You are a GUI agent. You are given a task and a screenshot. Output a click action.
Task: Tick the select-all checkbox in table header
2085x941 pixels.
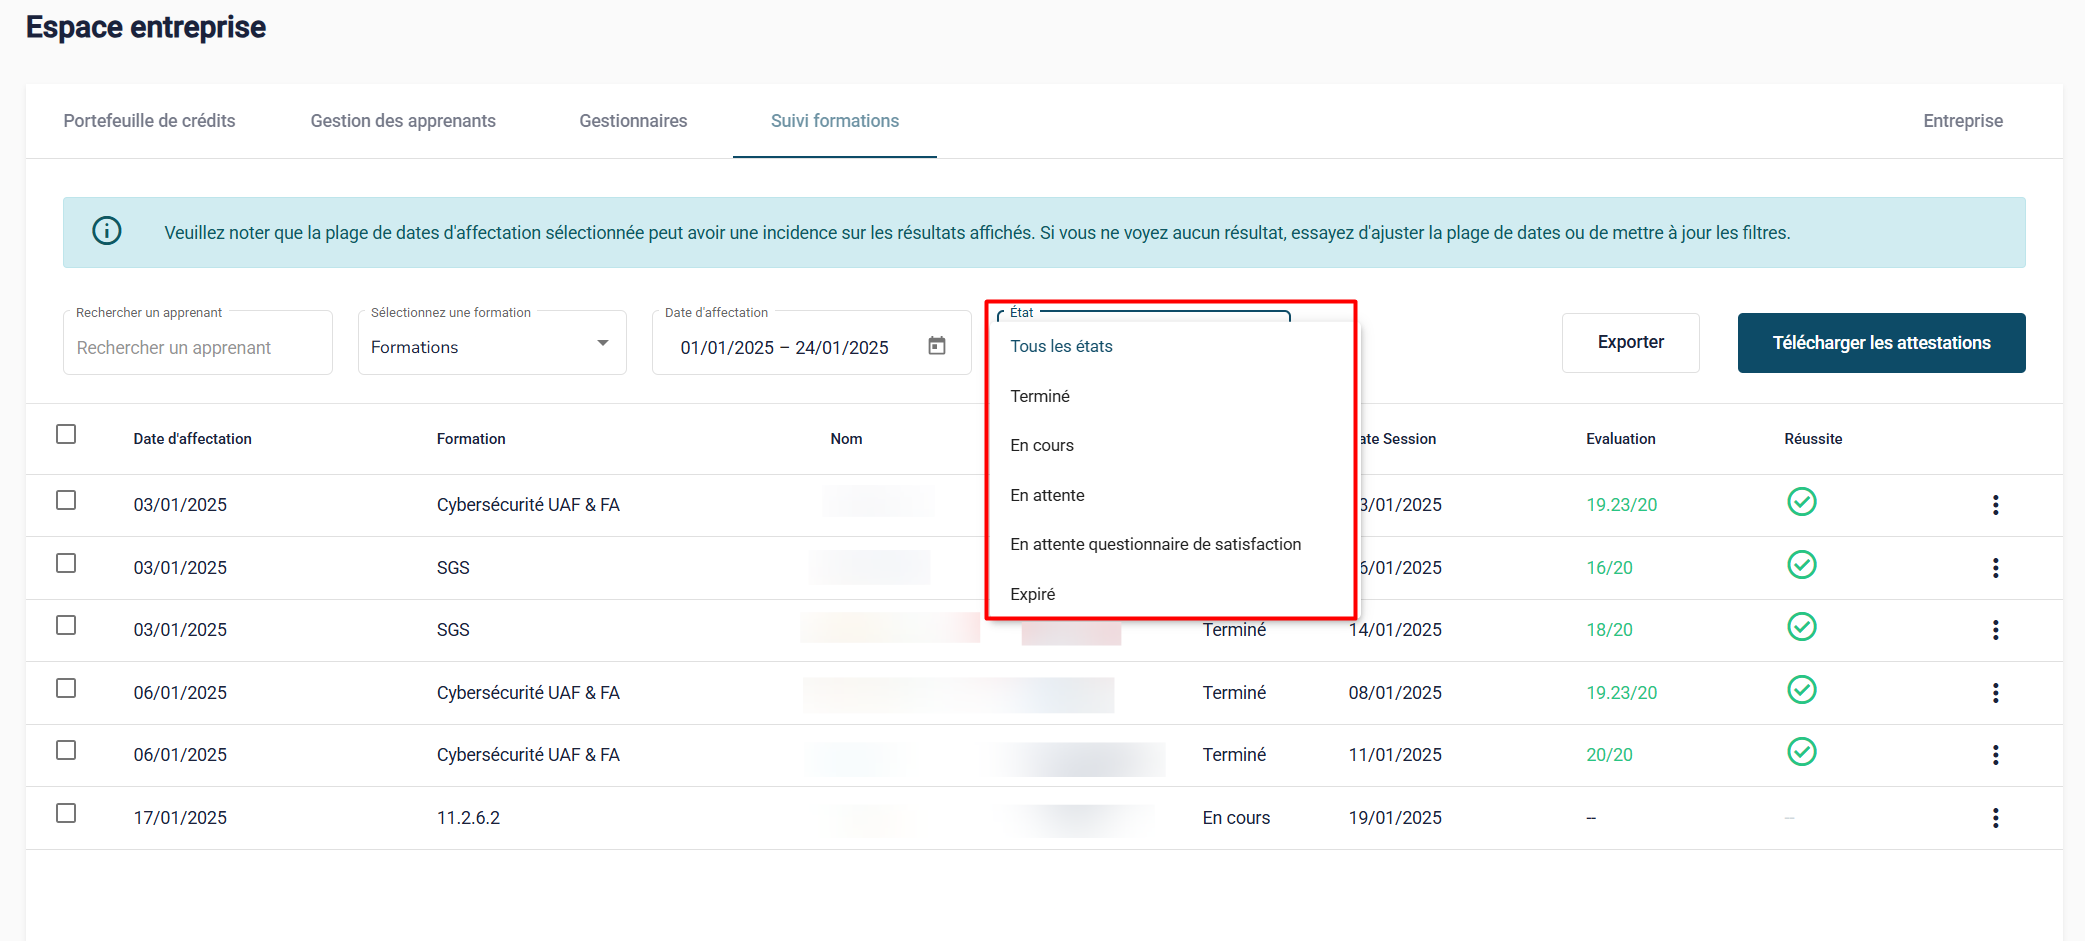click(66, 434)
